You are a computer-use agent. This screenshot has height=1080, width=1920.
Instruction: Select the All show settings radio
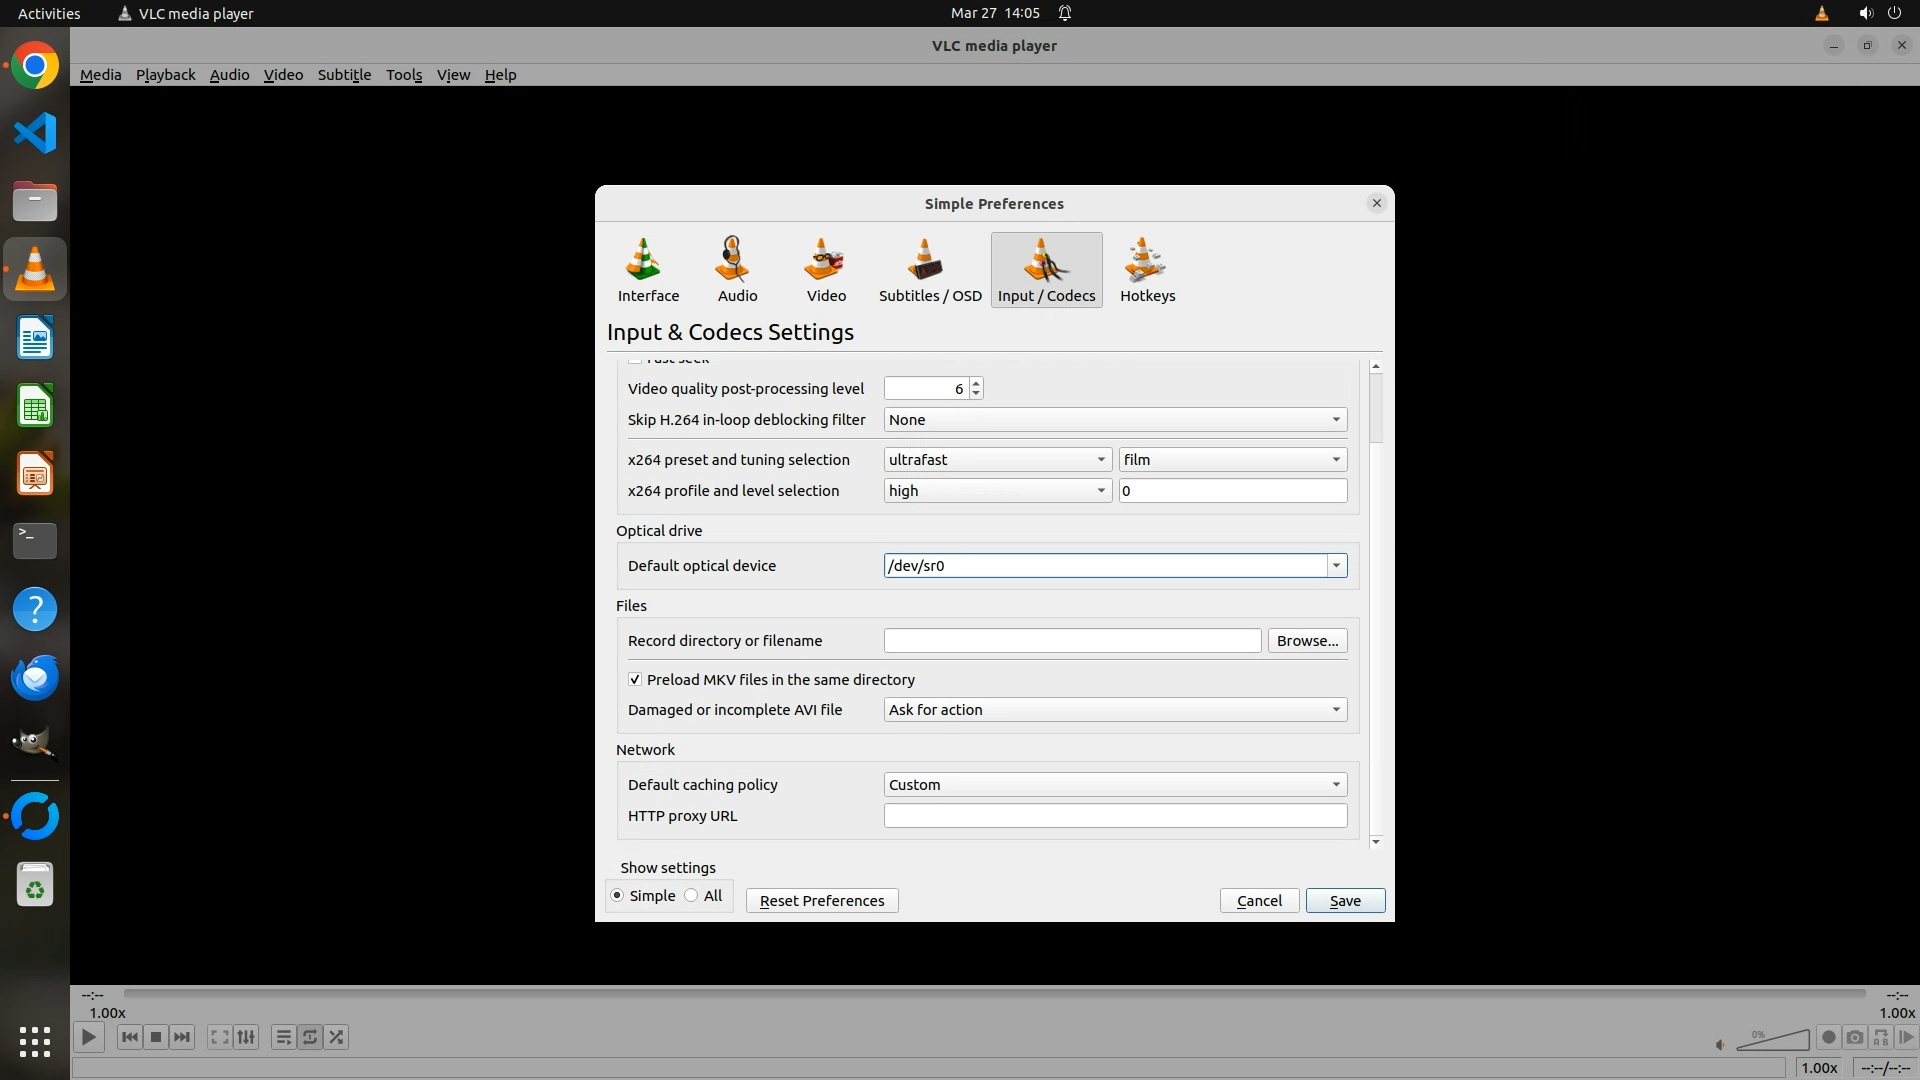tap(691, 895)
